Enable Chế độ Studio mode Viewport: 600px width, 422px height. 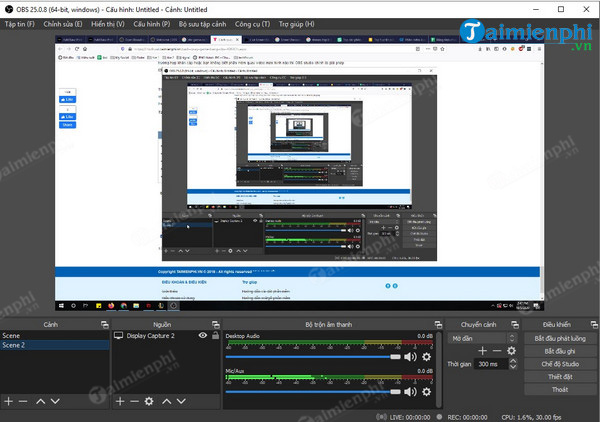pyautogui.click(x=560, y=364)
